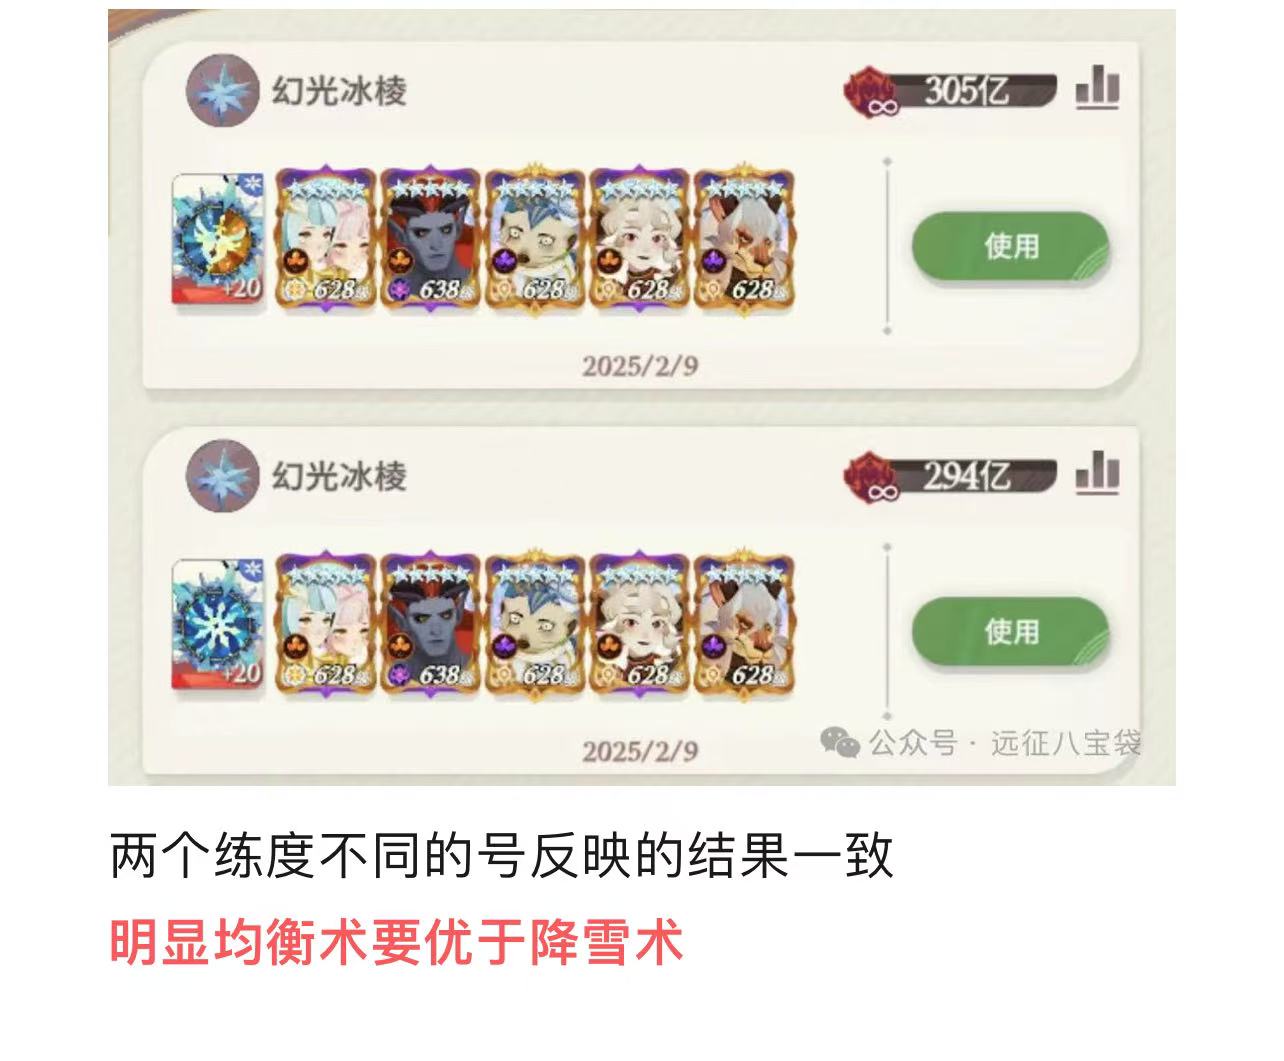
Task: Tap the twin-girl hero portrait in the bottom lineup
Action: [325, 624]
